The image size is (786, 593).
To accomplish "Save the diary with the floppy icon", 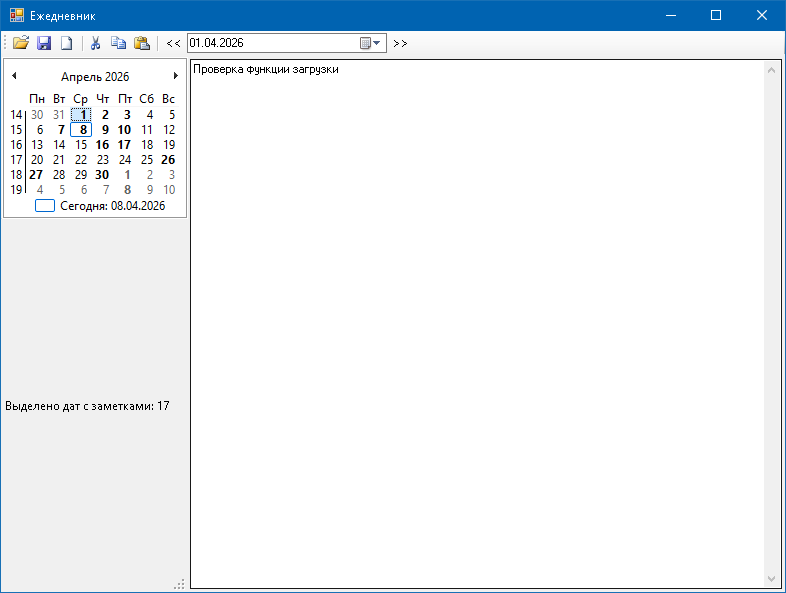I will point(44,43).
